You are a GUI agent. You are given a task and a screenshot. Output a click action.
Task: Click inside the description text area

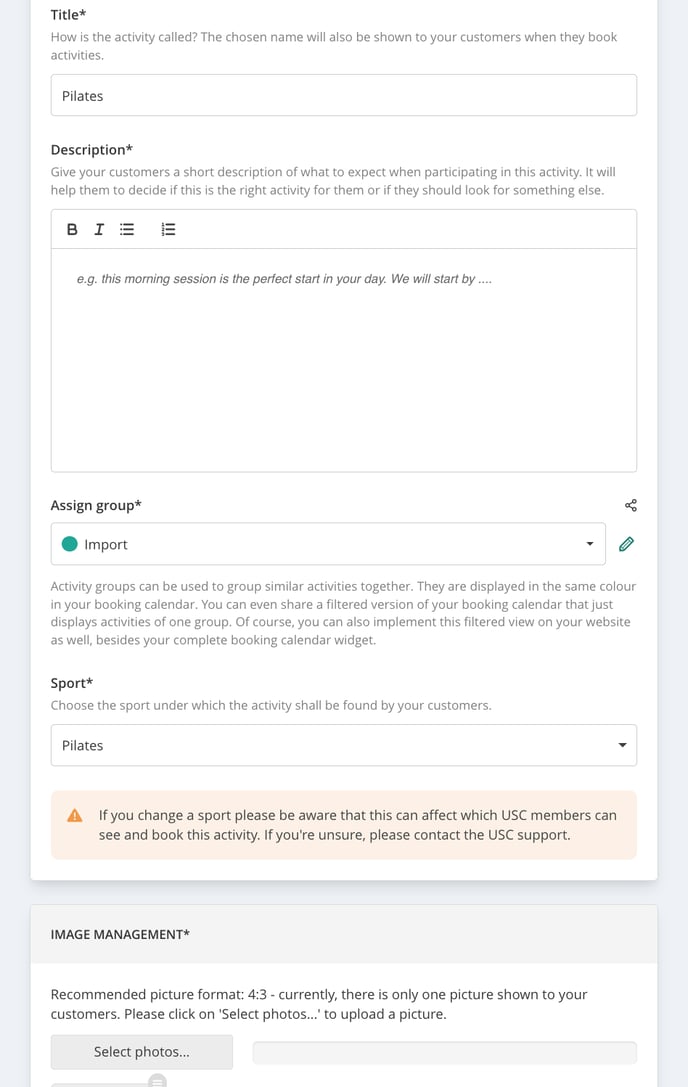click(344, 360)
